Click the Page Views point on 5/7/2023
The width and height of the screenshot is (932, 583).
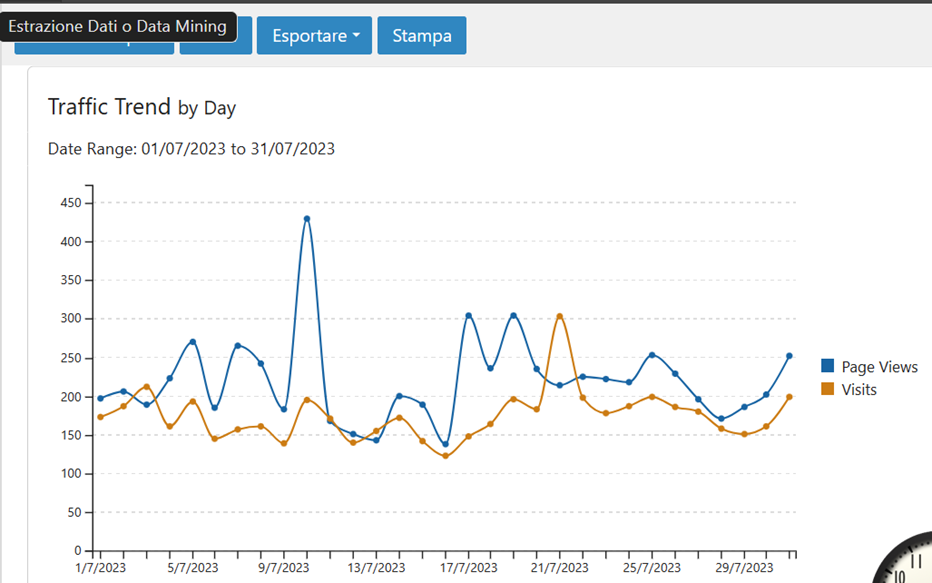pos(193,342)
